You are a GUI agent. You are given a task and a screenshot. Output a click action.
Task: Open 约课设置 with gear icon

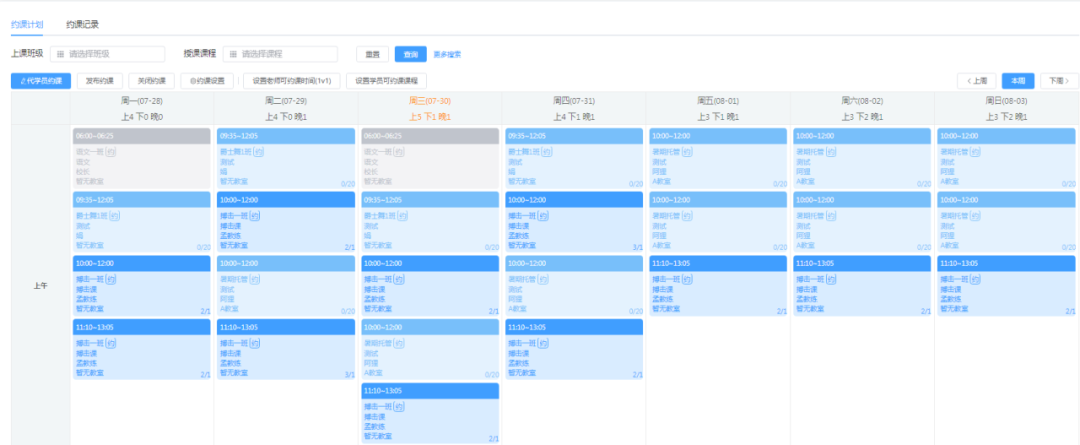tap(207, 81)
